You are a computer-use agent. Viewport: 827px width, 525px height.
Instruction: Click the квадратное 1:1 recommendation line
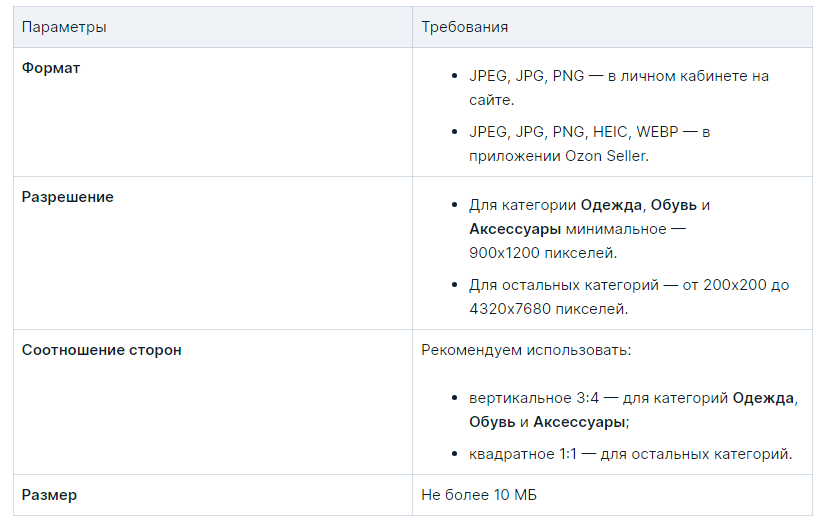[630, 454]
